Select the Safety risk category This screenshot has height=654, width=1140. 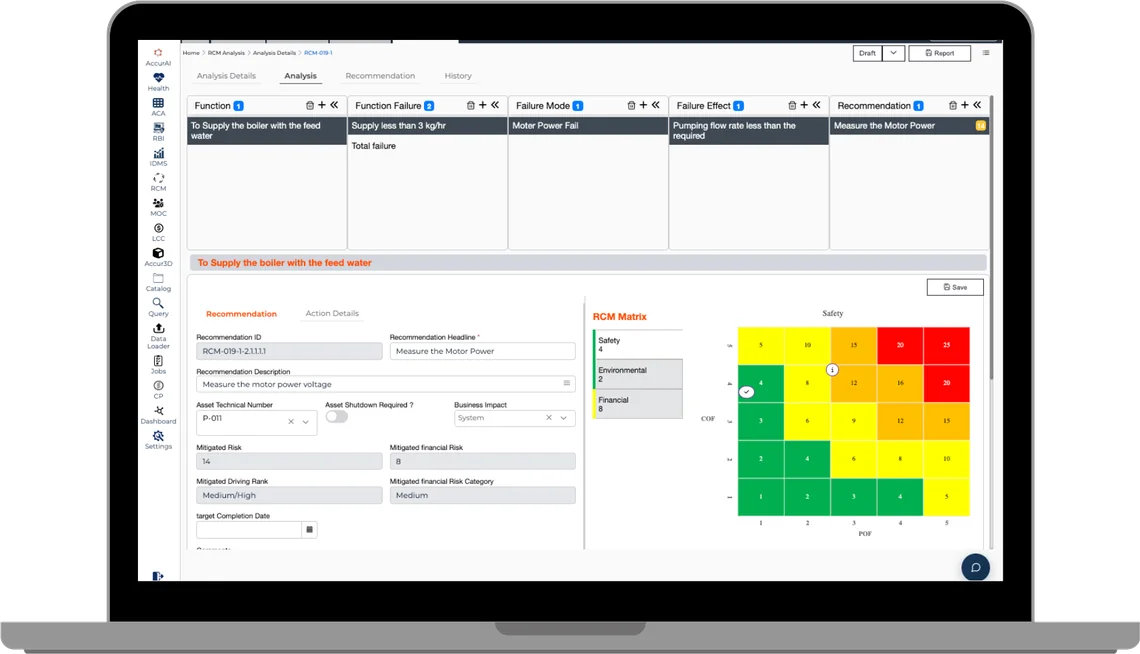(638, 344)
